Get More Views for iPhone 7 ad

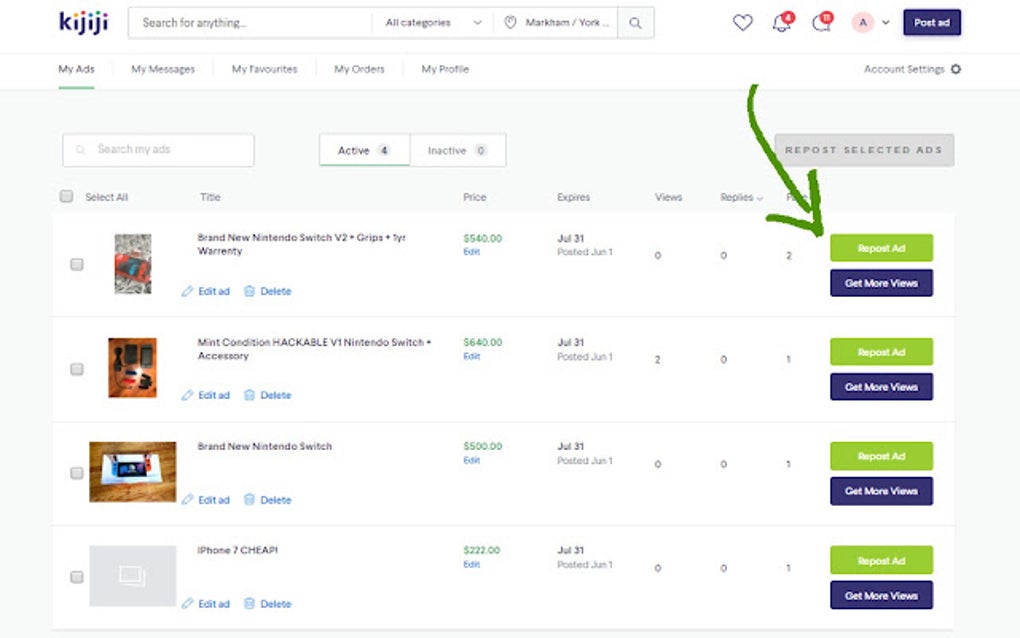[881, 596]
